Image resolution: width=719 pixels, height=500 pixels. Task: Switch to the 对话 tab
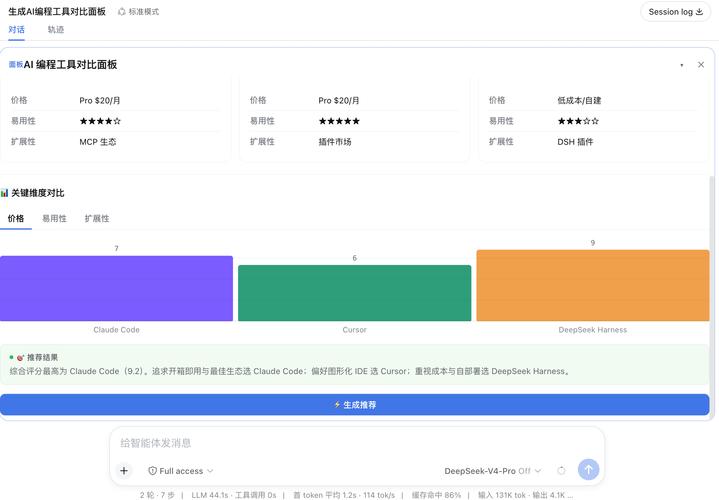point(17,30)
